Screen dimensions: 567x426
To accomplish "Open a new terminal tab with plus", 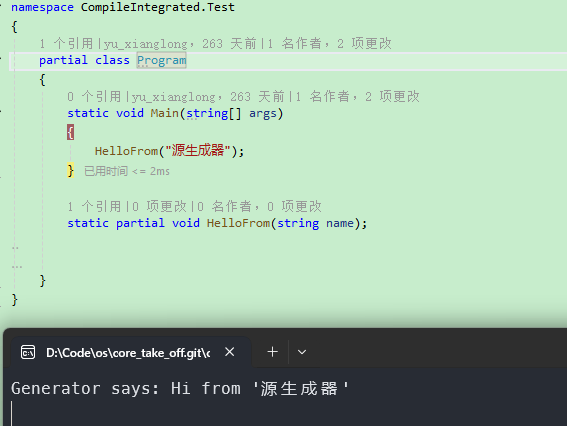I will pos(273,352).
